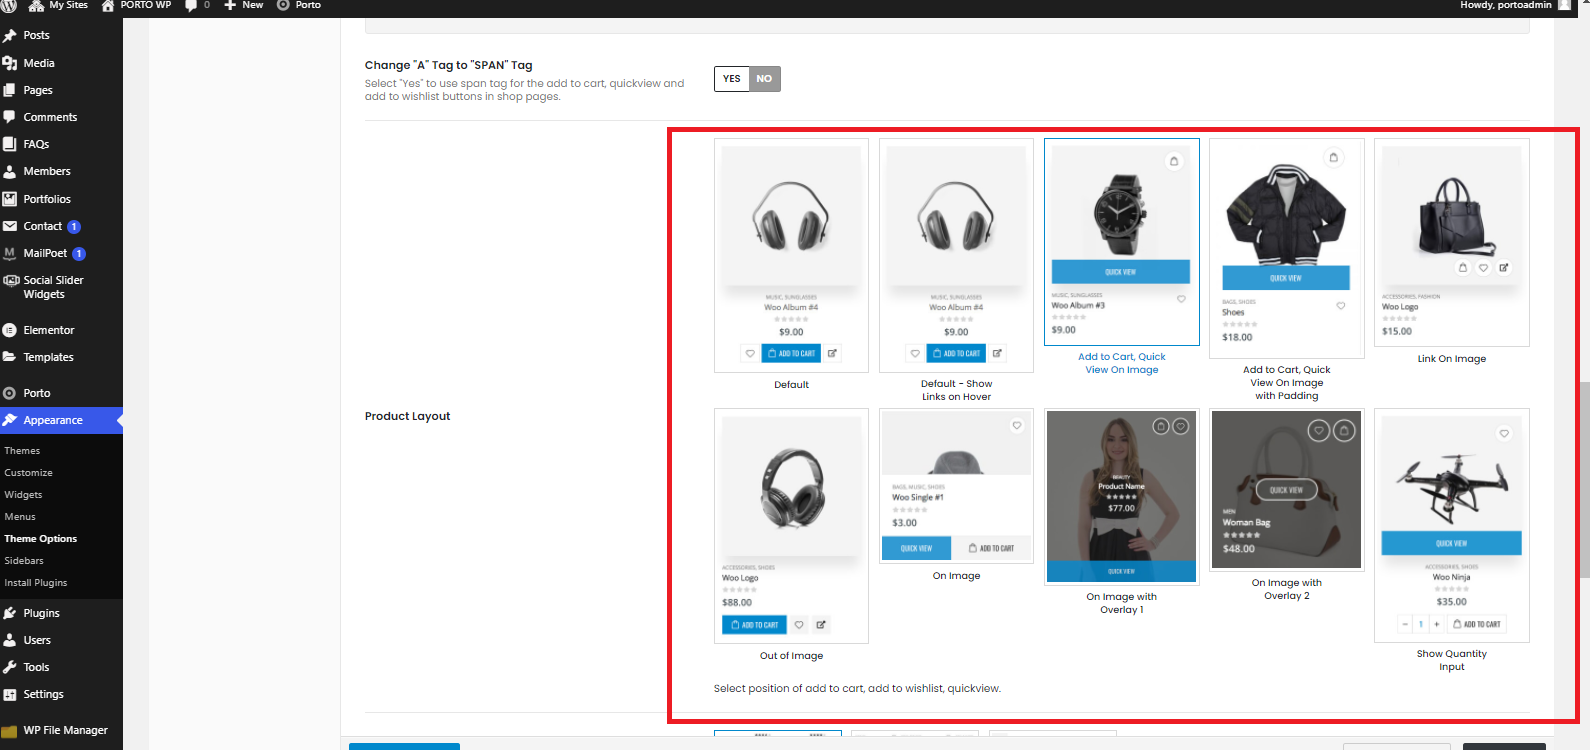
Task: Open Social Slider Widgets icon
Action: point(10,281)
